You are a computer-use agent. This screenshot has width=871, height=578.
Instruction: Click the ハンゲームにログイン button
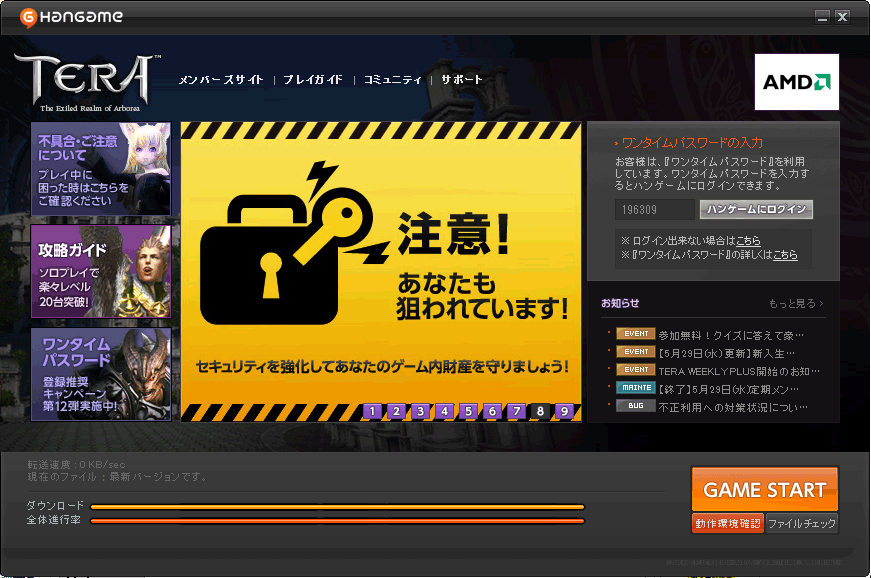click(757, 209)
